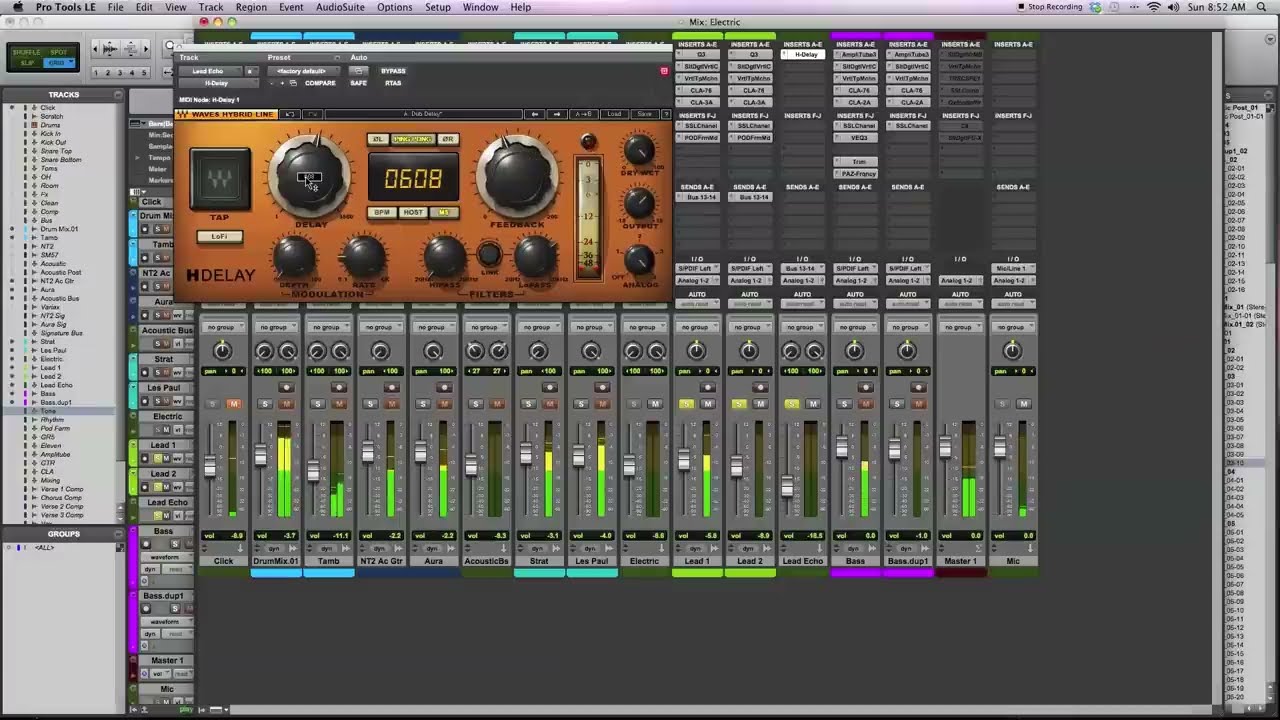Solo the Lead Echo channel
Viewport: 1280px width, 720px height.
(x=792, y=404)
